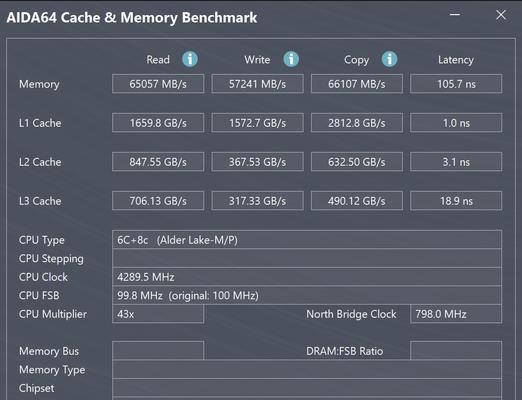Click the empty DRAM:FSB Ratio field

(x=456, y=351)
